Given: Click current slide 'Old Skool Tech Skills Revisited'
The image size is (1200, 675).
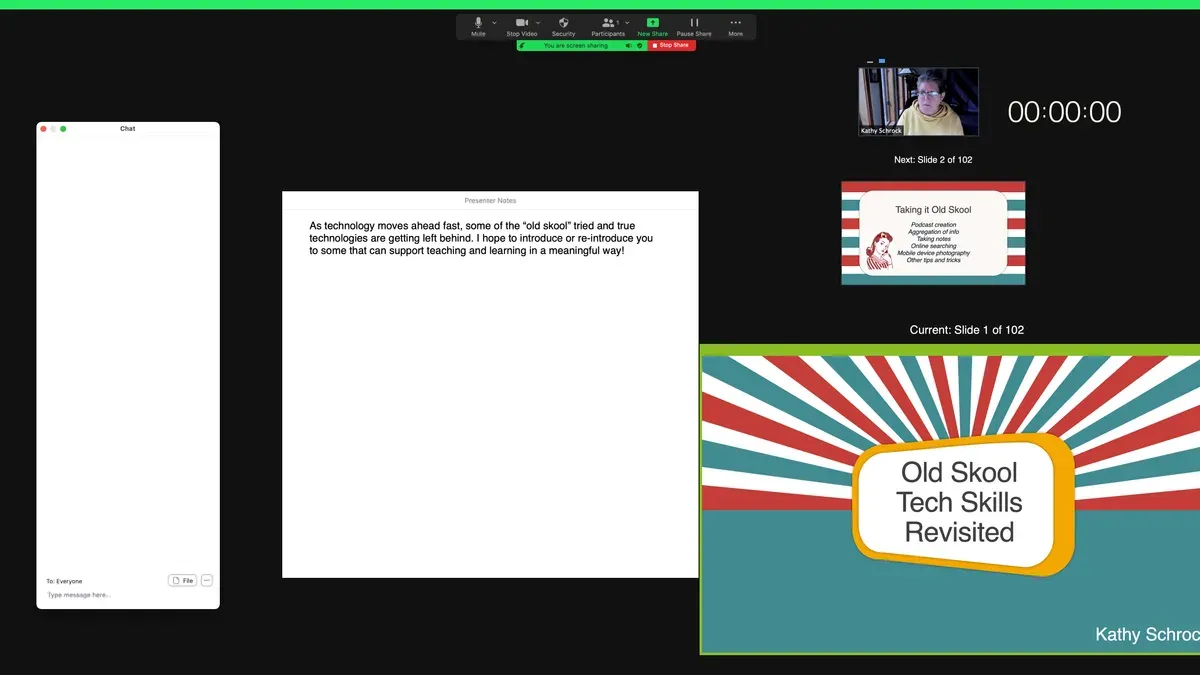Looking at the screenshot, I should [950, 500].
